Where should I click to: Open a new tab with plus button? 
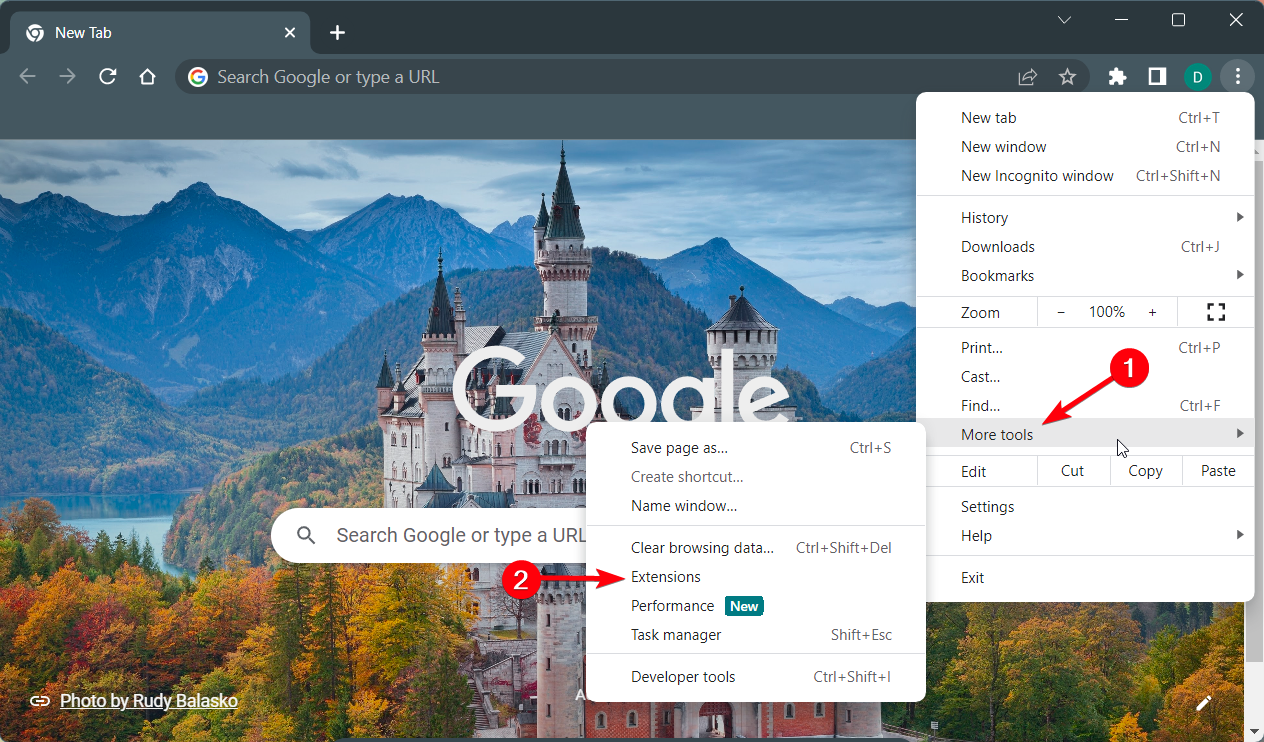(337, 33)
